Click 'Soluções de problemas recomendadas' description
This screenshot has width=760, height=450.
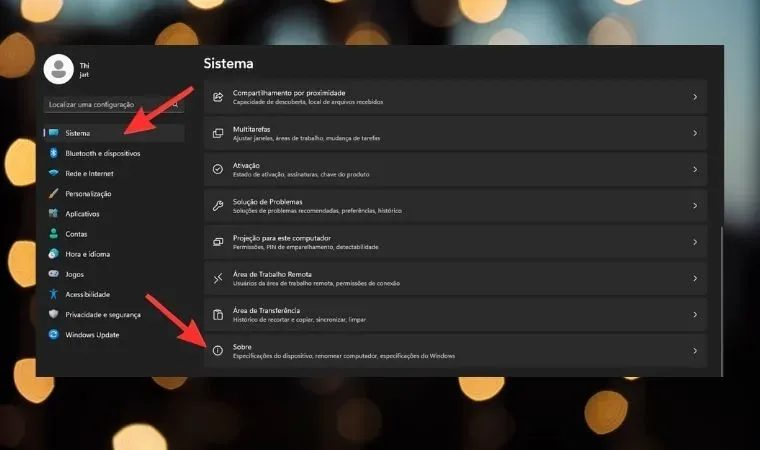pyautogui.click(x=317, y=211)
